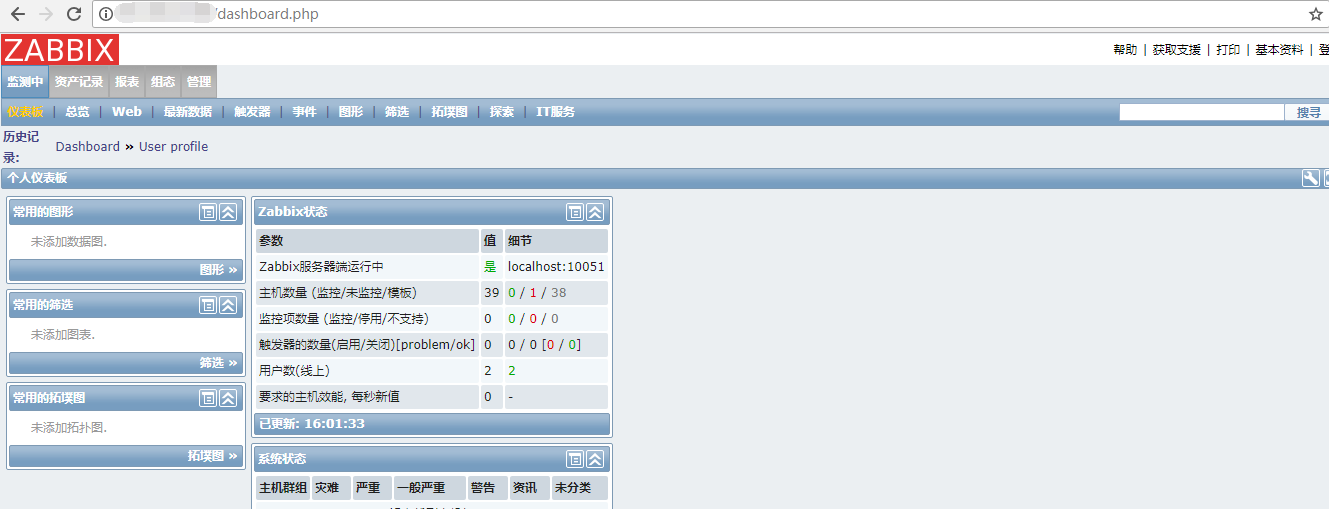Select the 报表 main tab
This screenshot has height=509, width=1329.
coord(127,82)
